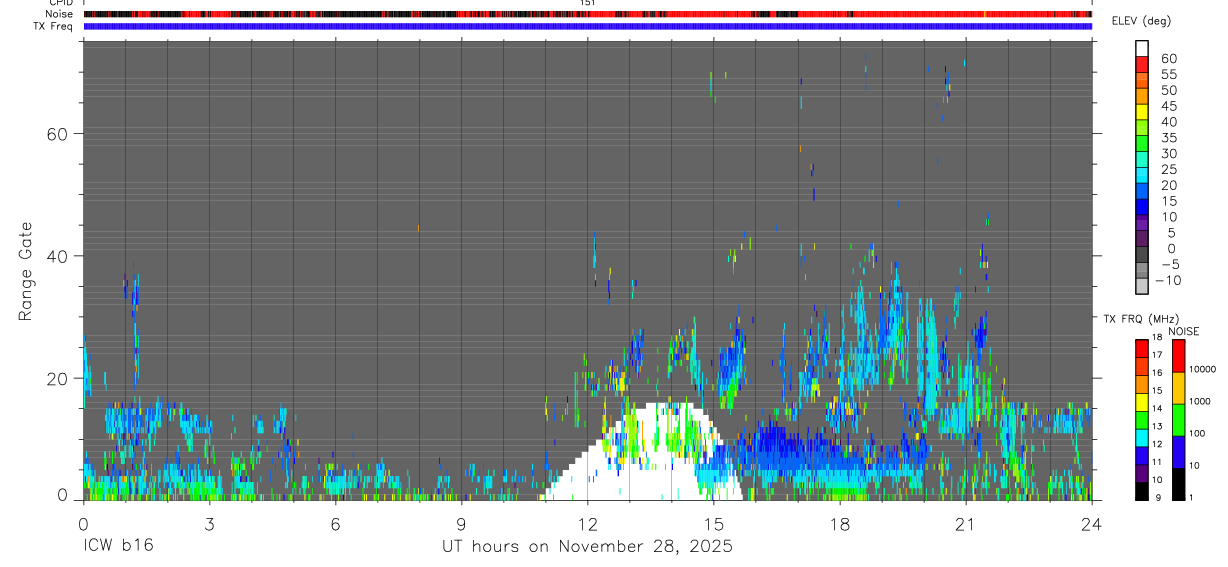Click the x-axis tick label '3'
The width and height of the screenshot is (1228, 567).
coord(209,523)
